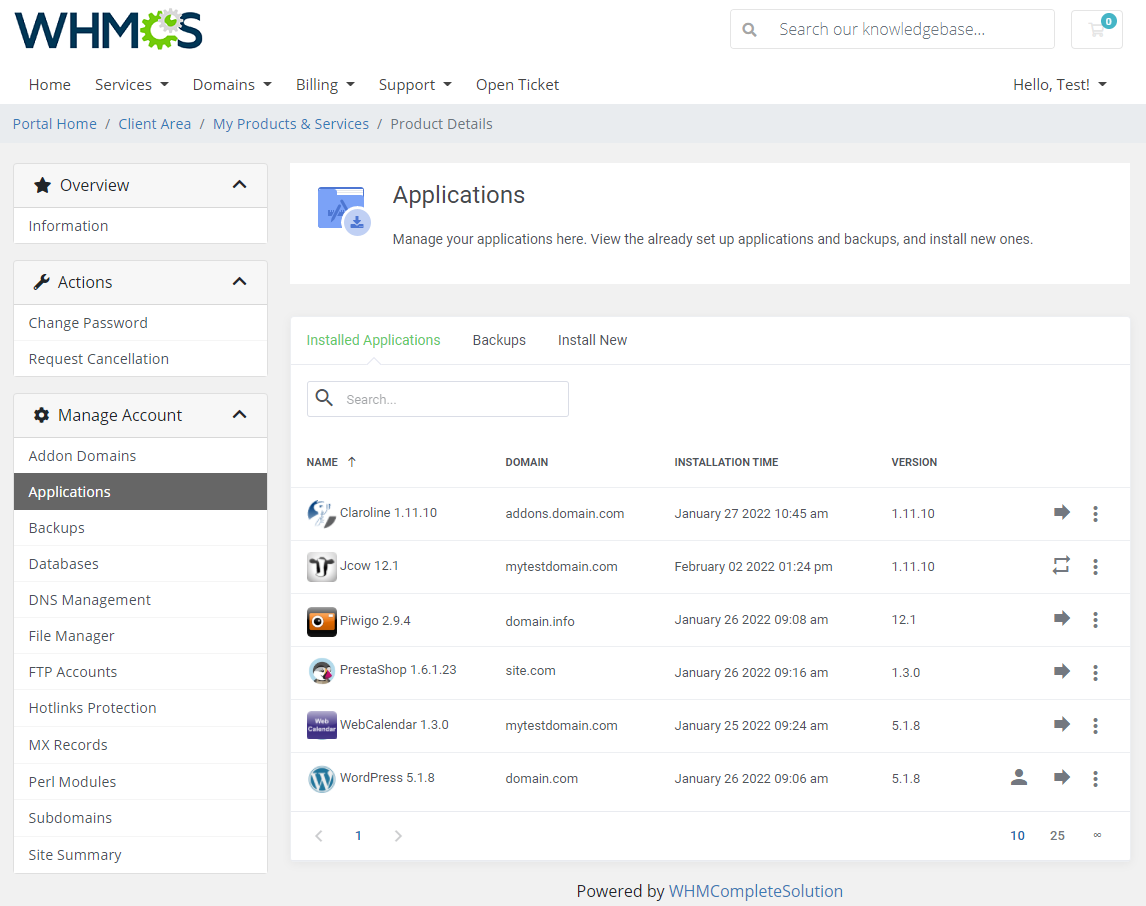The width and height of the screenshot is (1146, 906).
Task: Open the Billing dropdown menu
Action: coord(325,85)
